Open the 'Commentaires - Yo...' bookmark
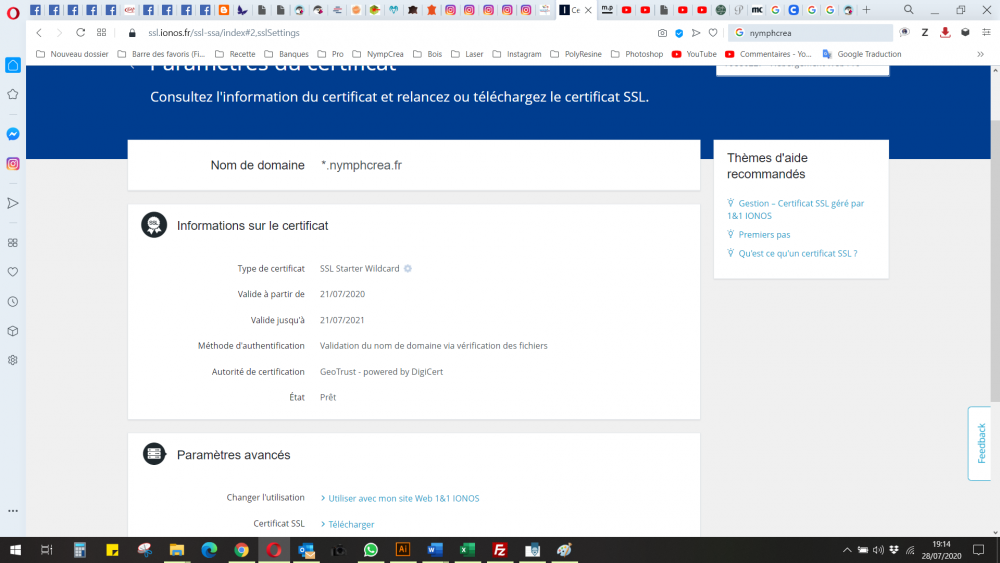 click(768, 54)
